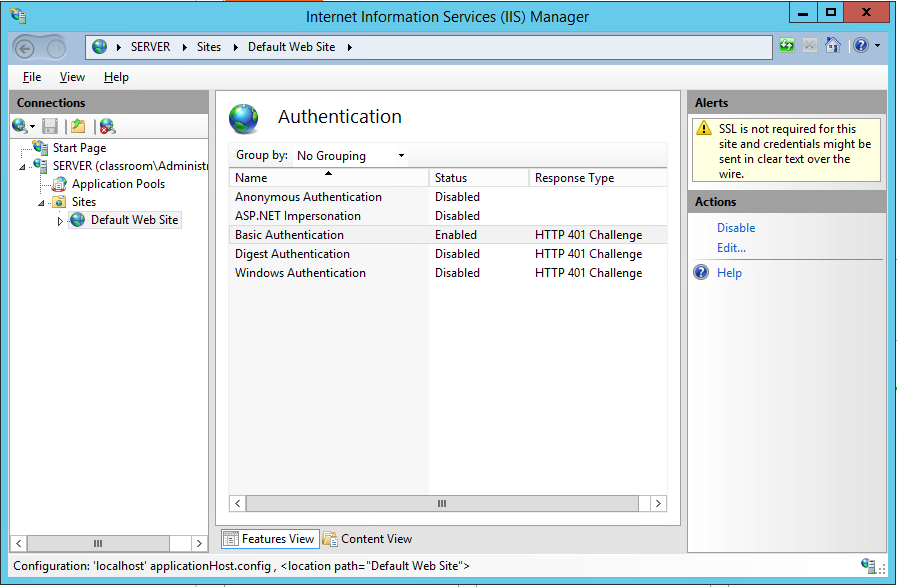
Task: Click the Default Web Site globe icon
Action: (78, 220)
